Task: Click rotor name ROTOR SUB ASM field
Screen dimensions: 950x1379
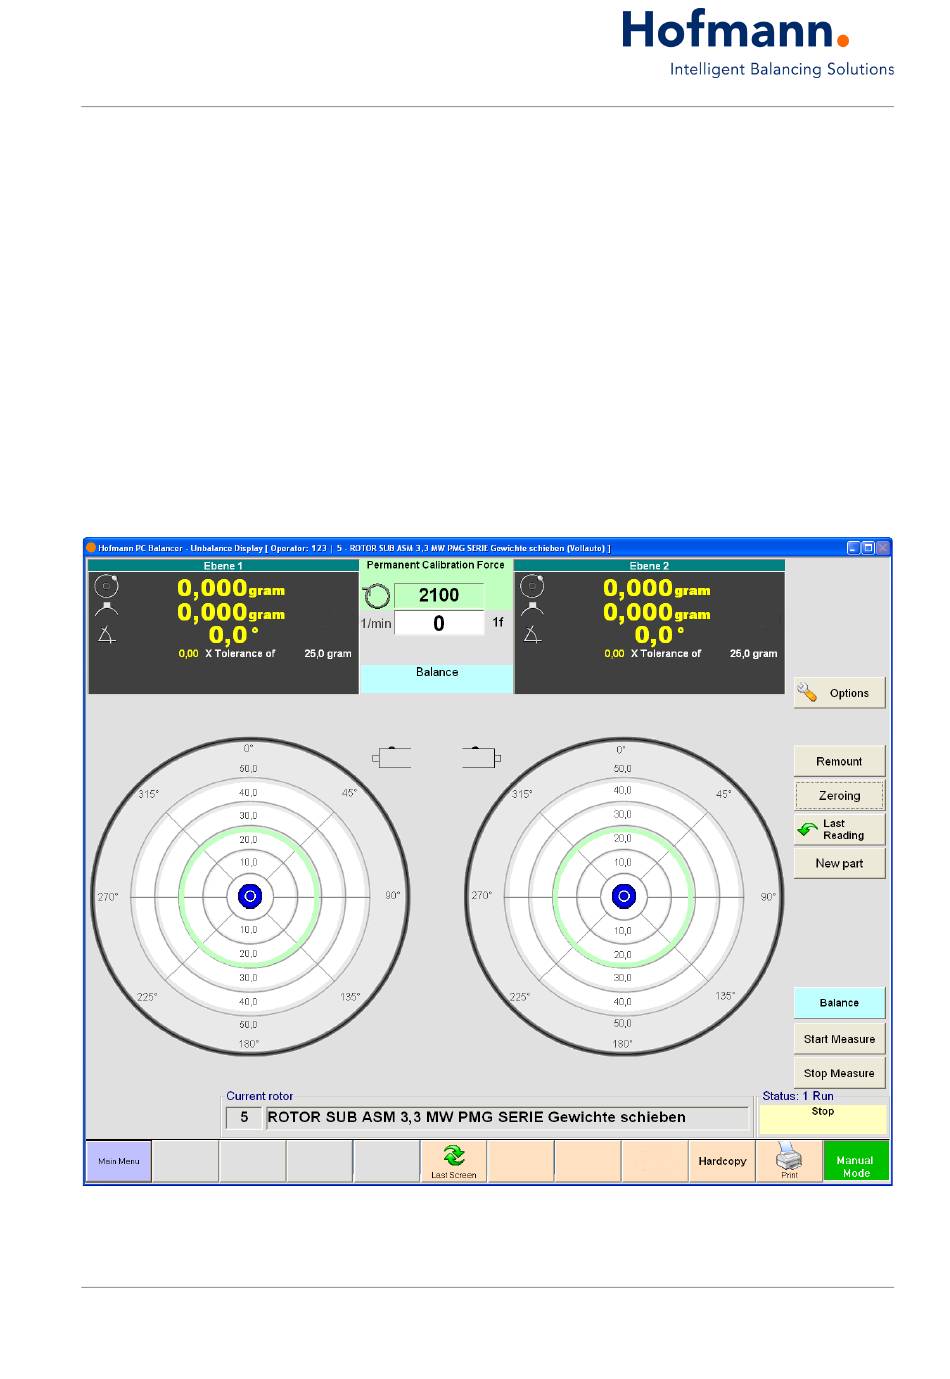Action: pos(507,1117)
